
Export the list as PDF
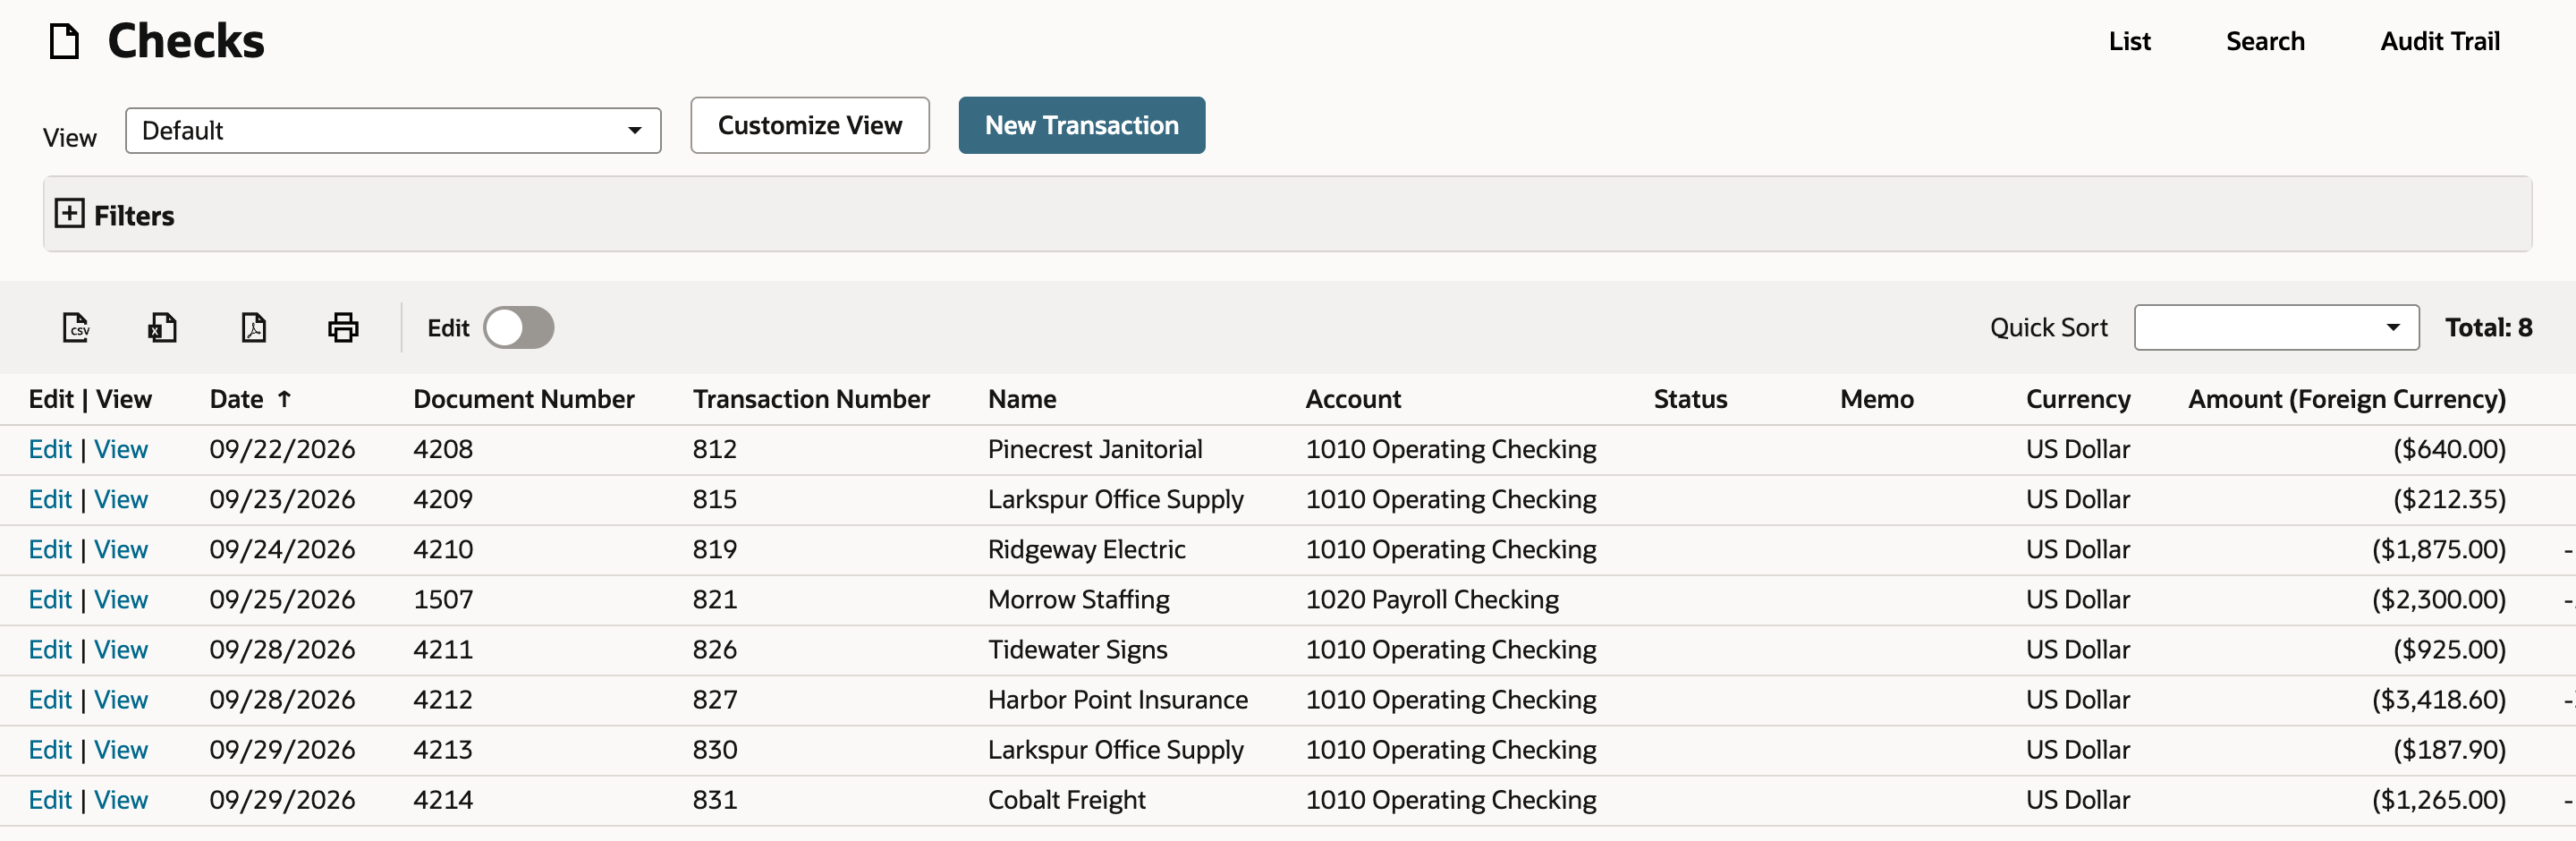pos(253,327)
